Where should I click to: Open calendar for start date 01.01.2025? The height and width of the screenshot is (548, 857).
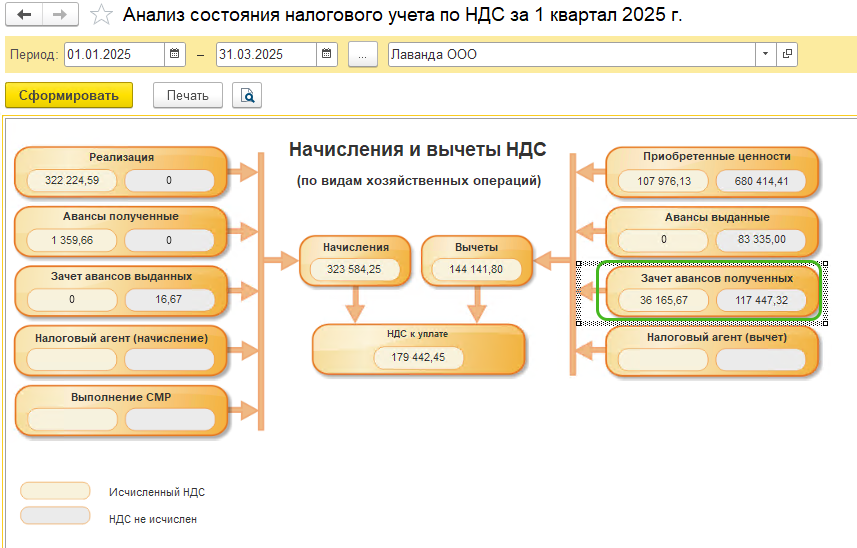pyautogui.click(x=175, y=54)
